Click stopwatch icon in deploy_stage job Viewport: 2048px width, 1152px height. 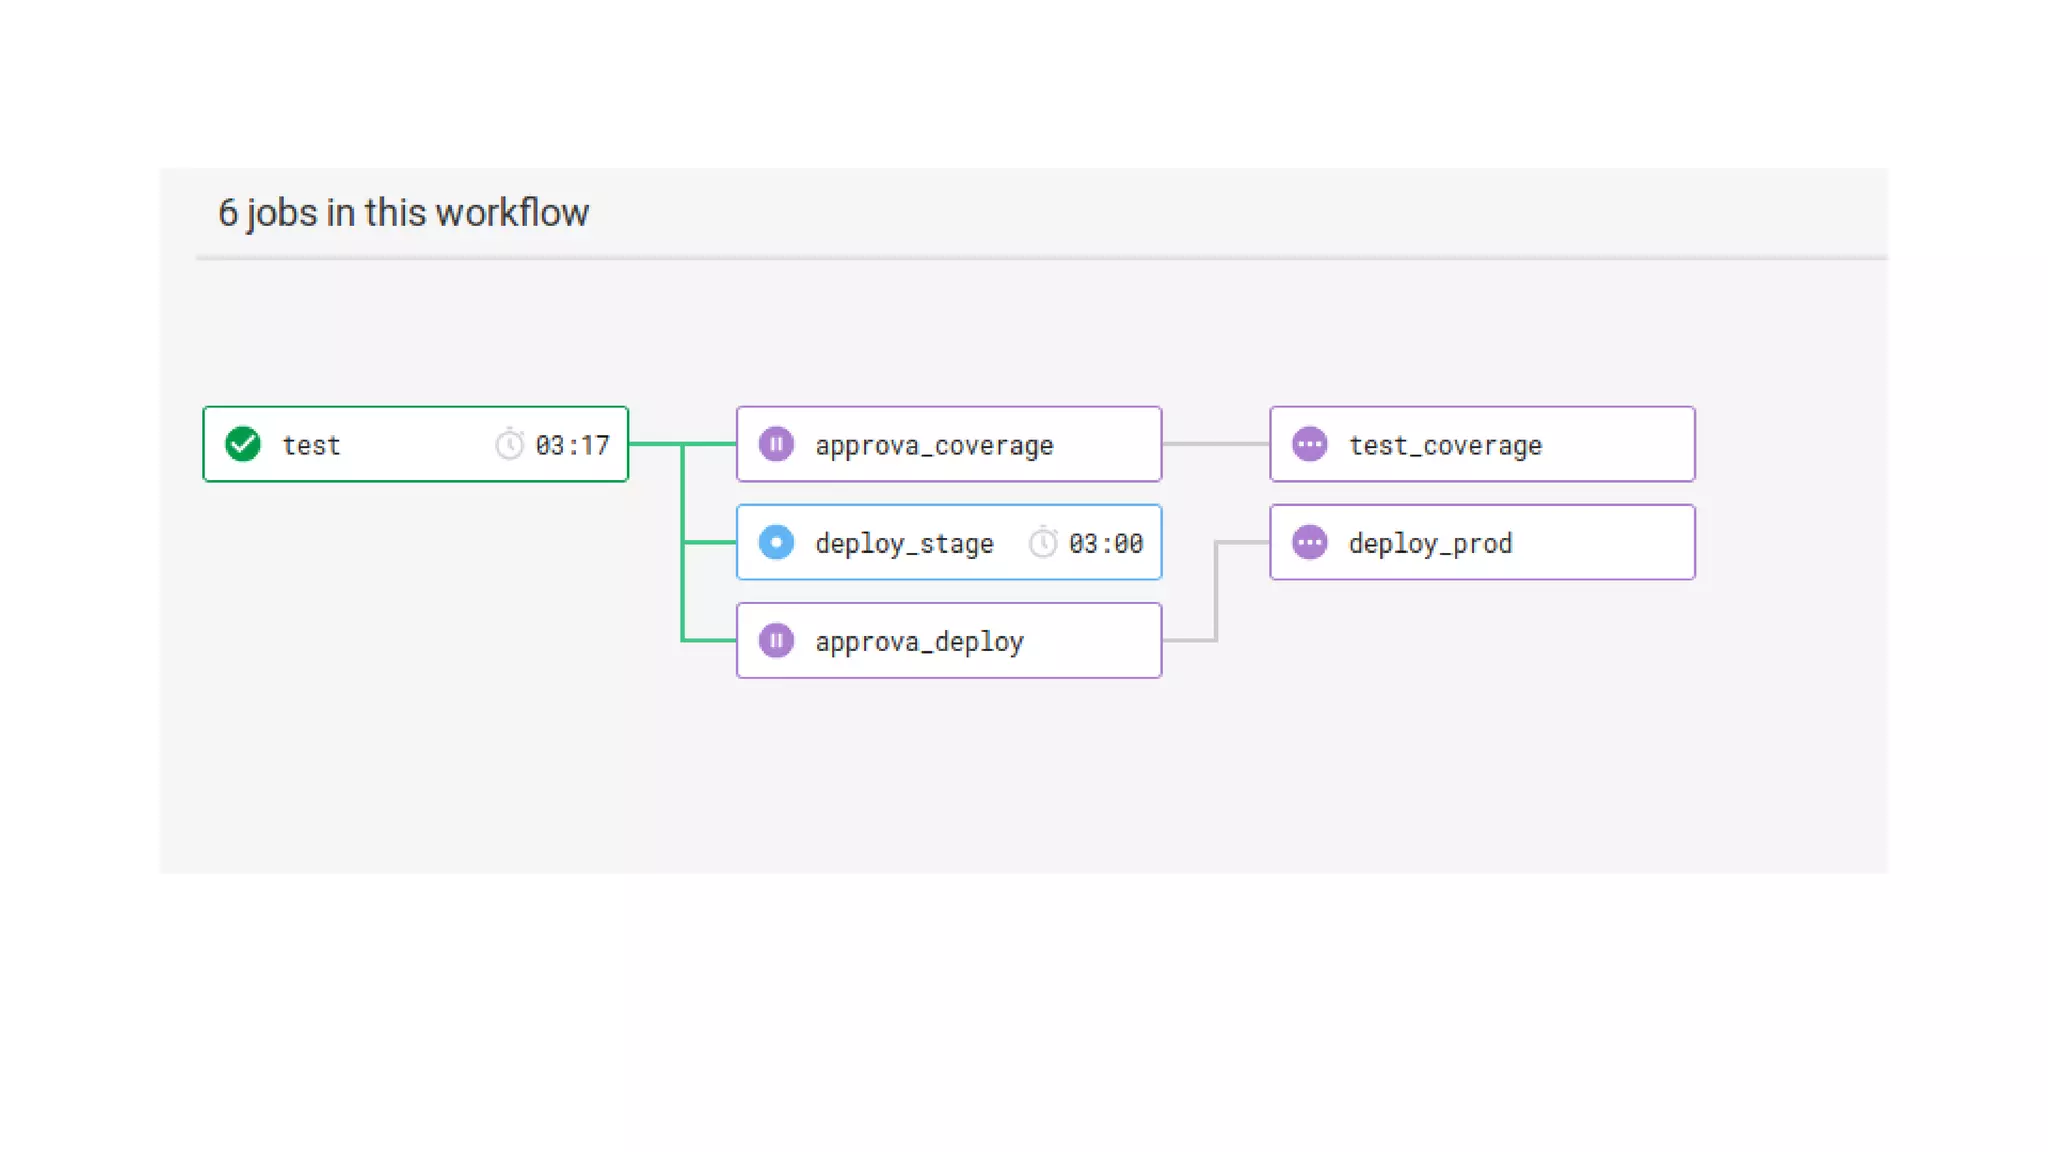pos(1043,542)
